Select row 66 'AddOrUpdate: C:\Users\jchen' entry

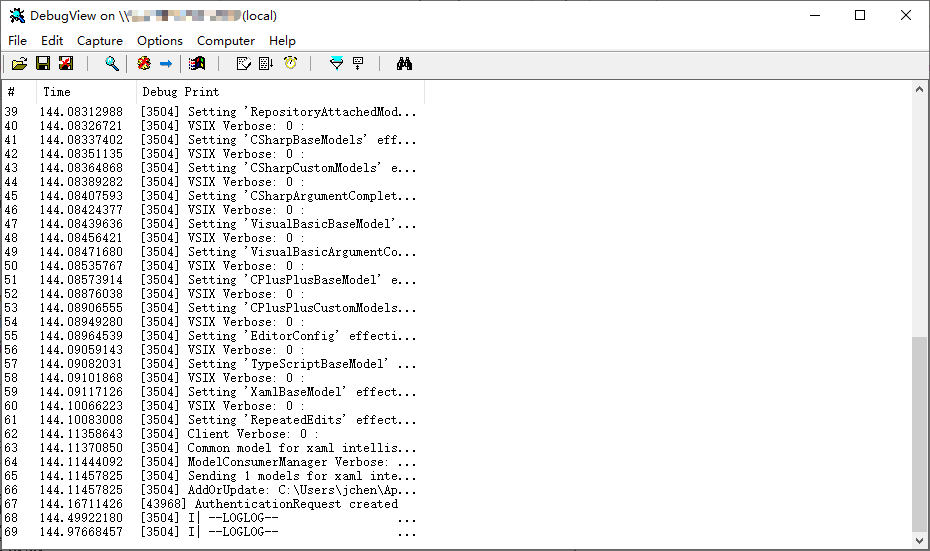click(x=211, y=490)
